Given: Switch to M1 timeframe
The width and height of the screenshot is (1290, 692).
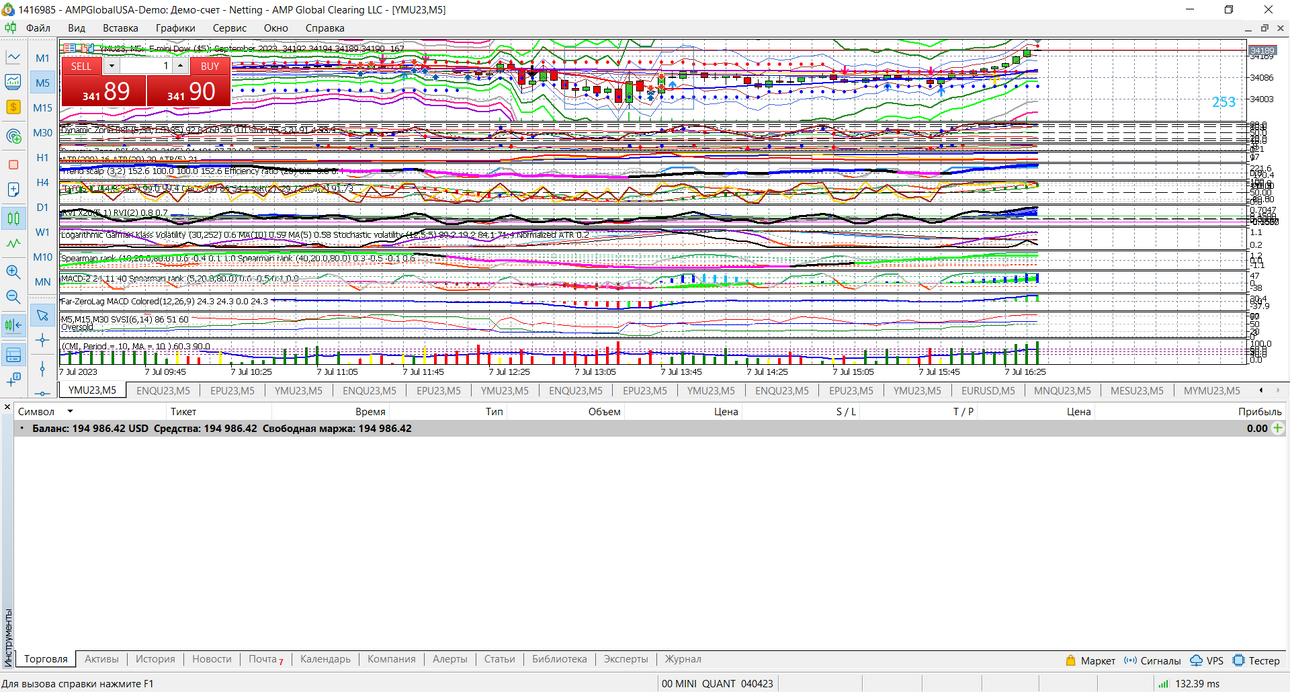Looking at the screenshot, I should 42,58.
